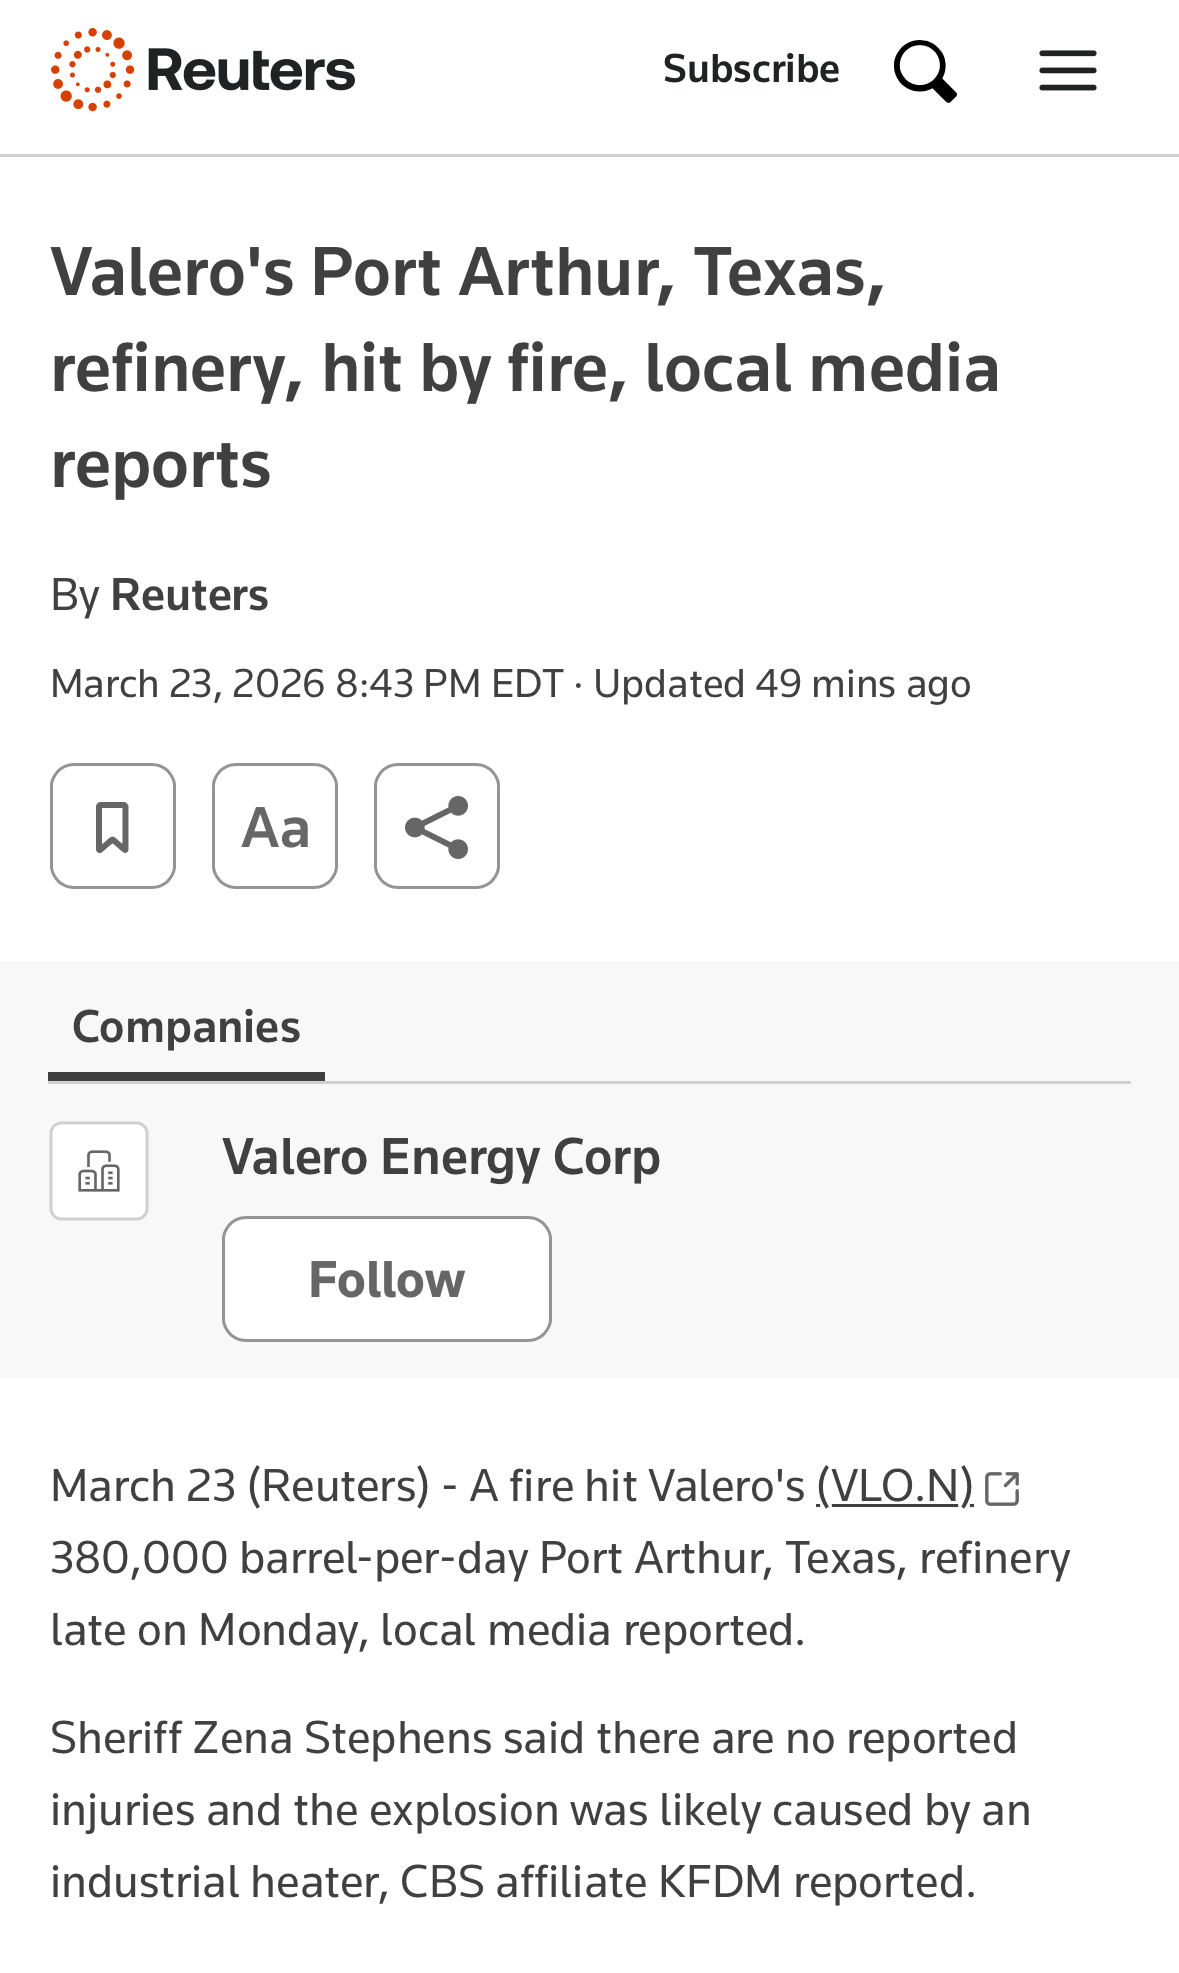Click the company building icon
The height and width of the screenshot is (1973, 1179).
pyautogui.click(x=99, y=1170)
